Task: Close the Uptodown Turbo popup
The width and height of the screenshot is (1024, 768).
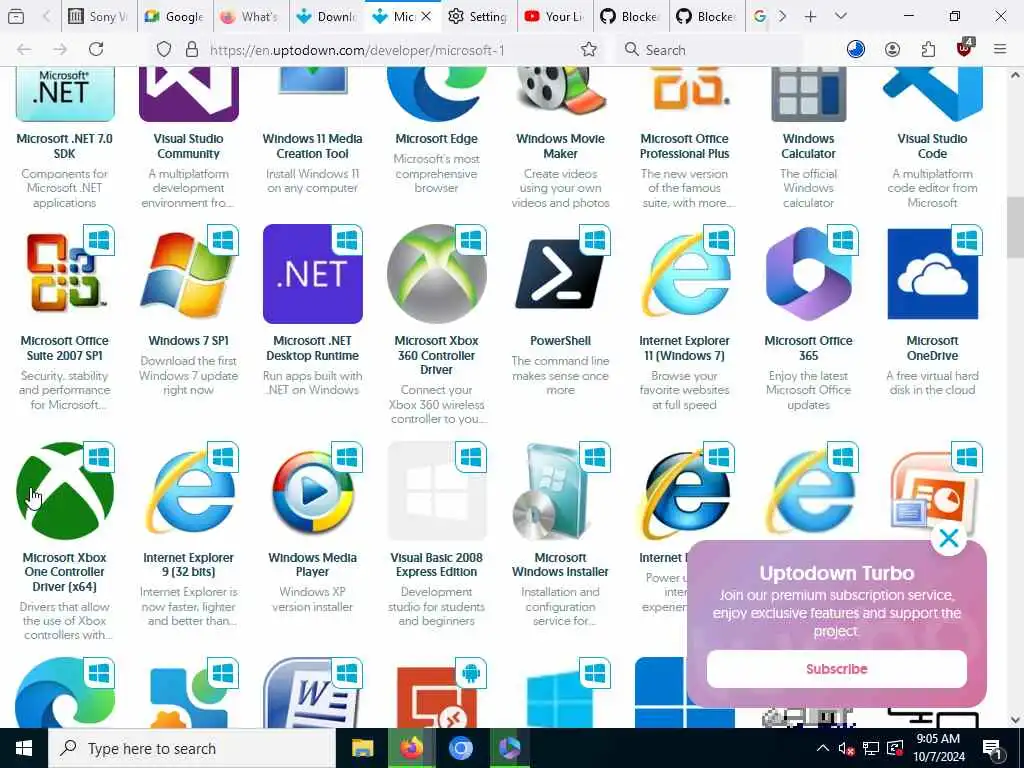Action: (948, 539)
